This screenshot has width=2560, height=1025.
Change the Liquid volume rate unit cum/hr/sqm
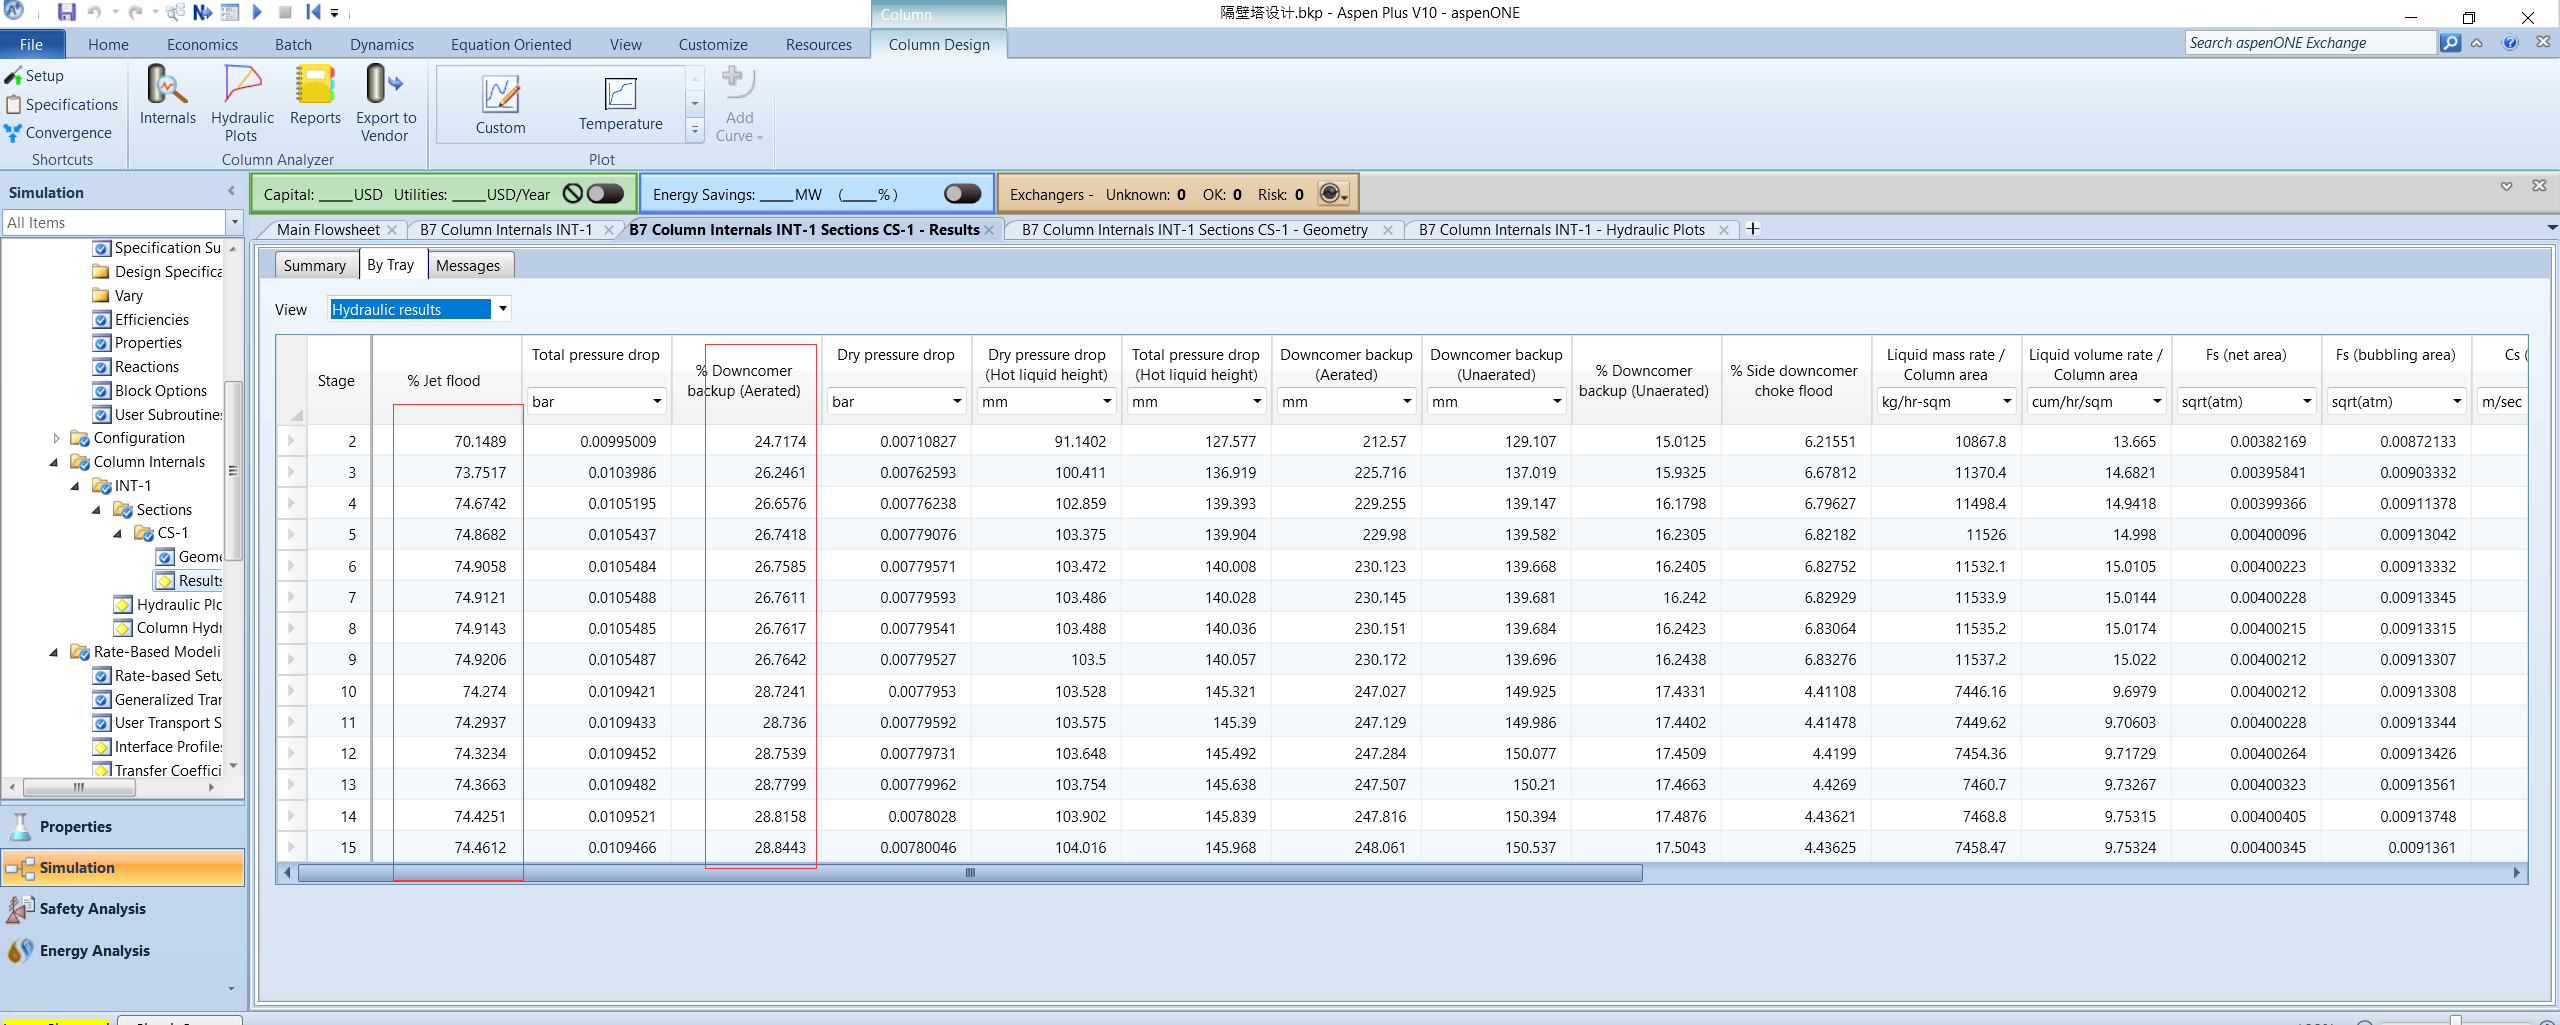[x=2097, y=401]
